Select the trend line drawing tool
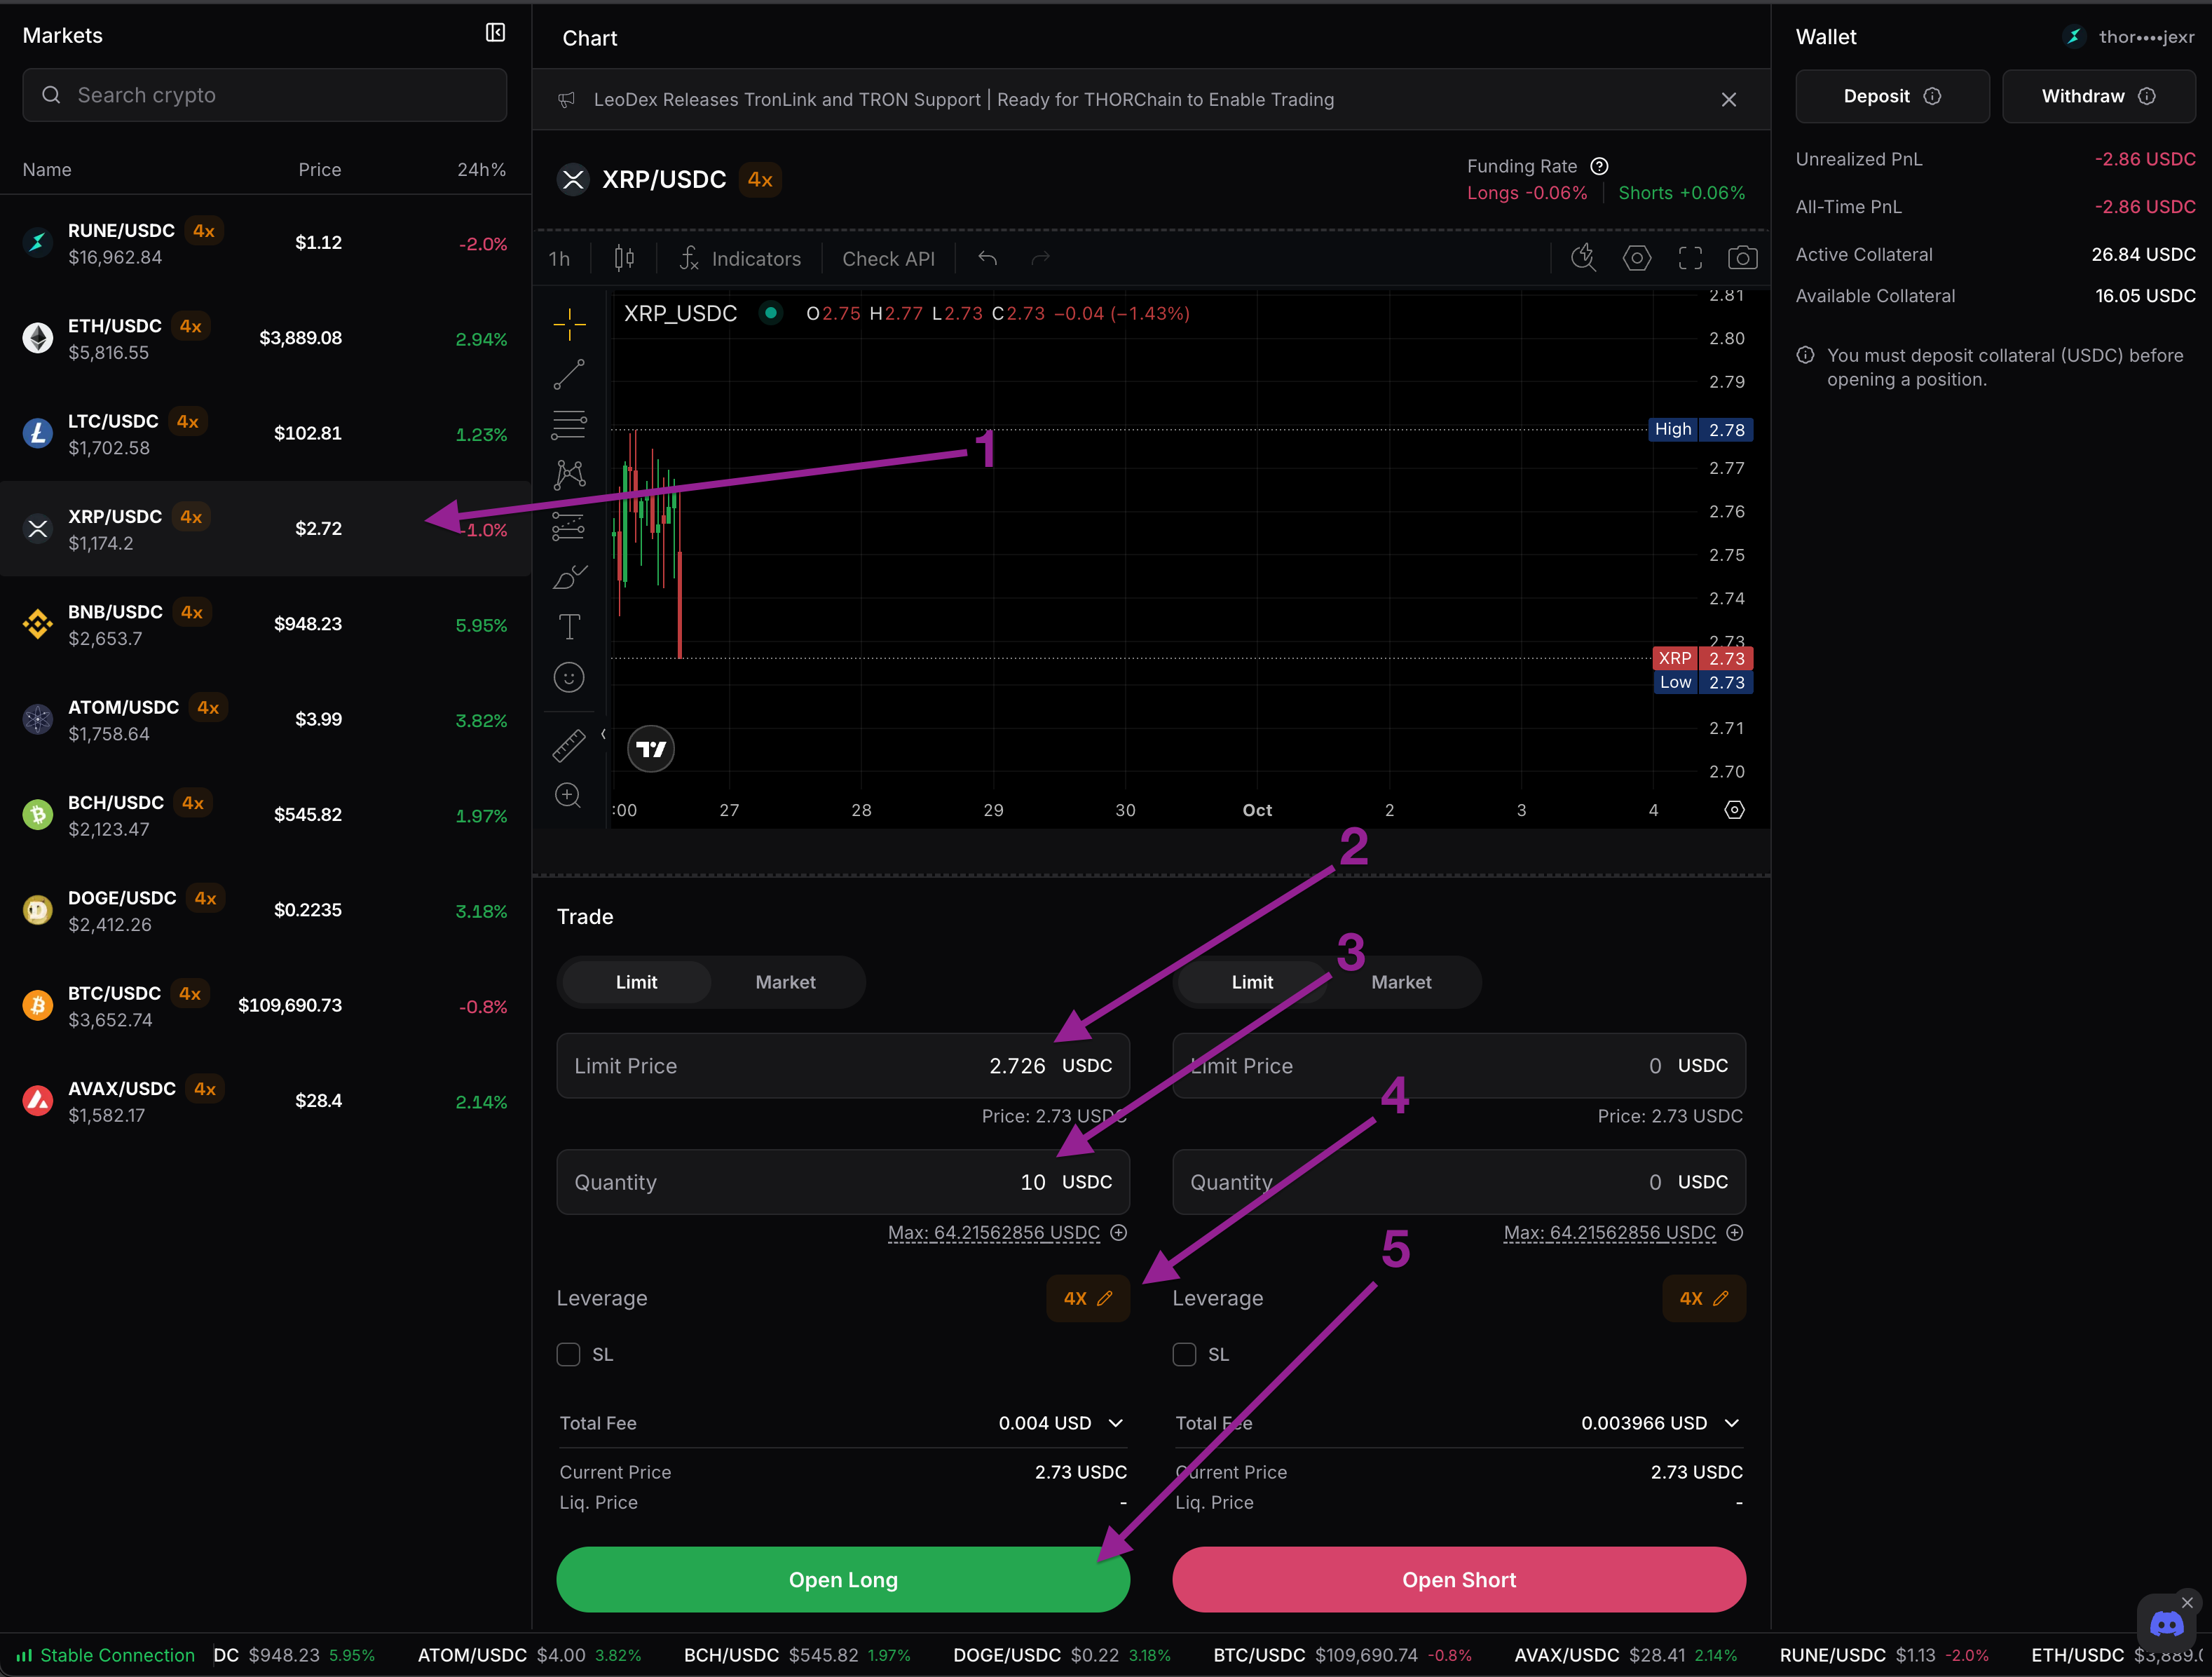The height and width of the screenshot is (1677, 2212). pyautogui.click(x=569, y=375)
